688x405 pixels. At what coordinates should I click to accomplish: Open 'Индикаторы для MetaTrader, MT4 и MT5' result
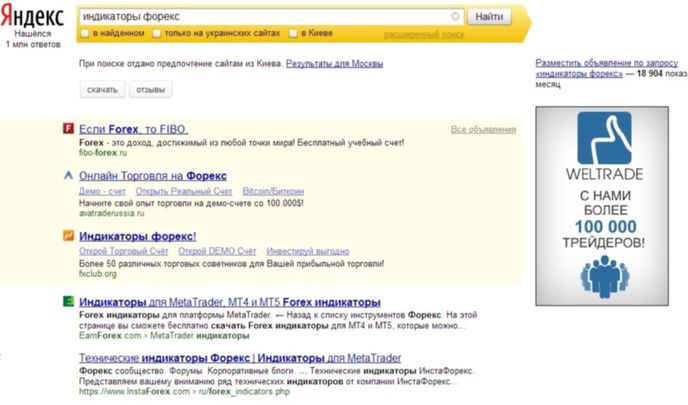pyautogui.click(x=229, y=302)
